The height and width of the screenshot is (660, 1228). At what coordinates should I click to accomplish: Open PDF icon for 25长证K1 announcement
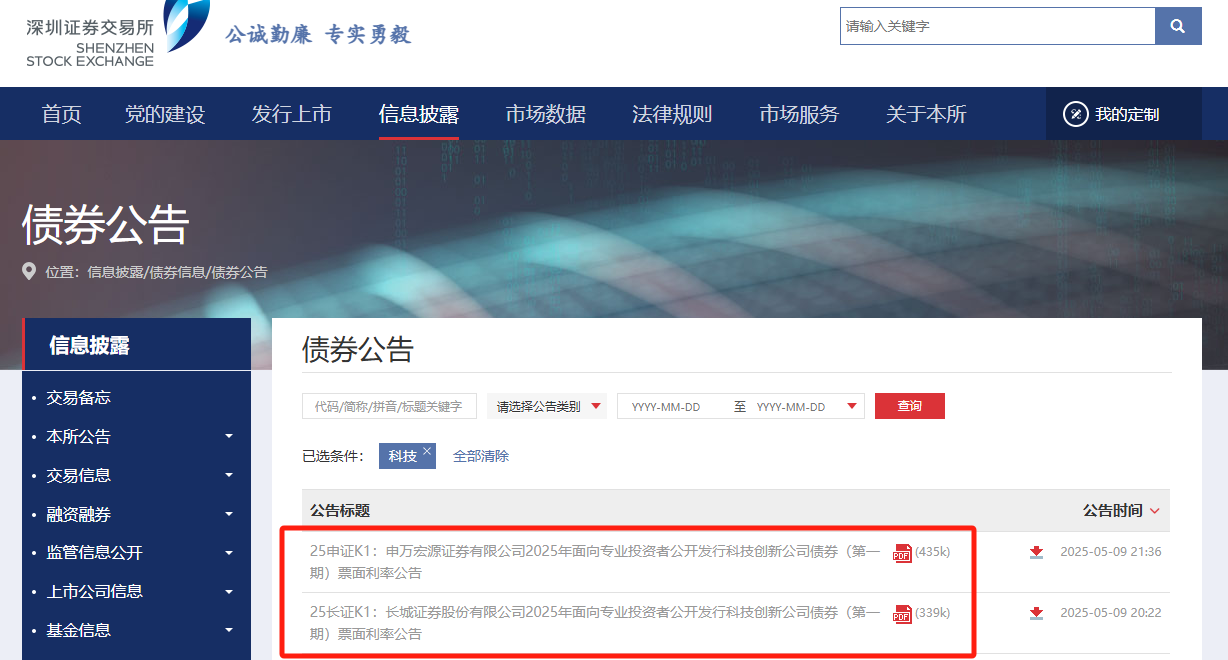pyautogui.click(x=902, y=614)
